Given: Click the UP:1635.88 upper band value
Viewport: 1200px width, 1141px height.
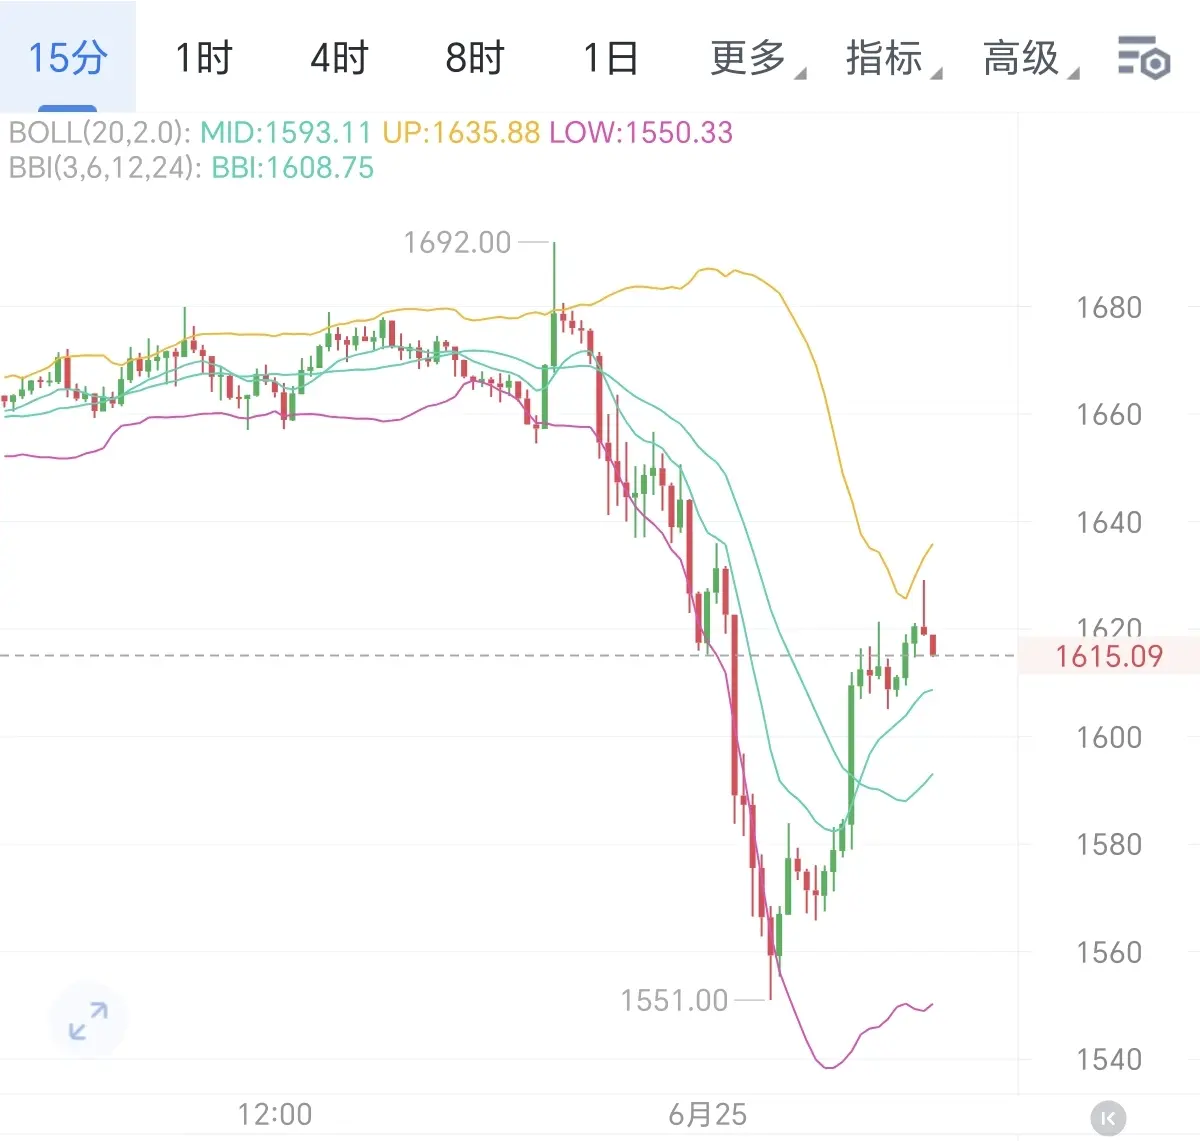Looking at the screenshot, I should click(x=461, y=132).
